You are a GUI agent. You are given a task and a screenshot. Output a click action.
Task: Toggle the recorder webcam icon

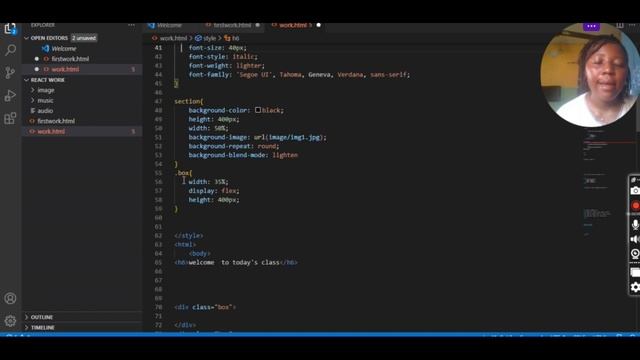(x=635, y=254)
